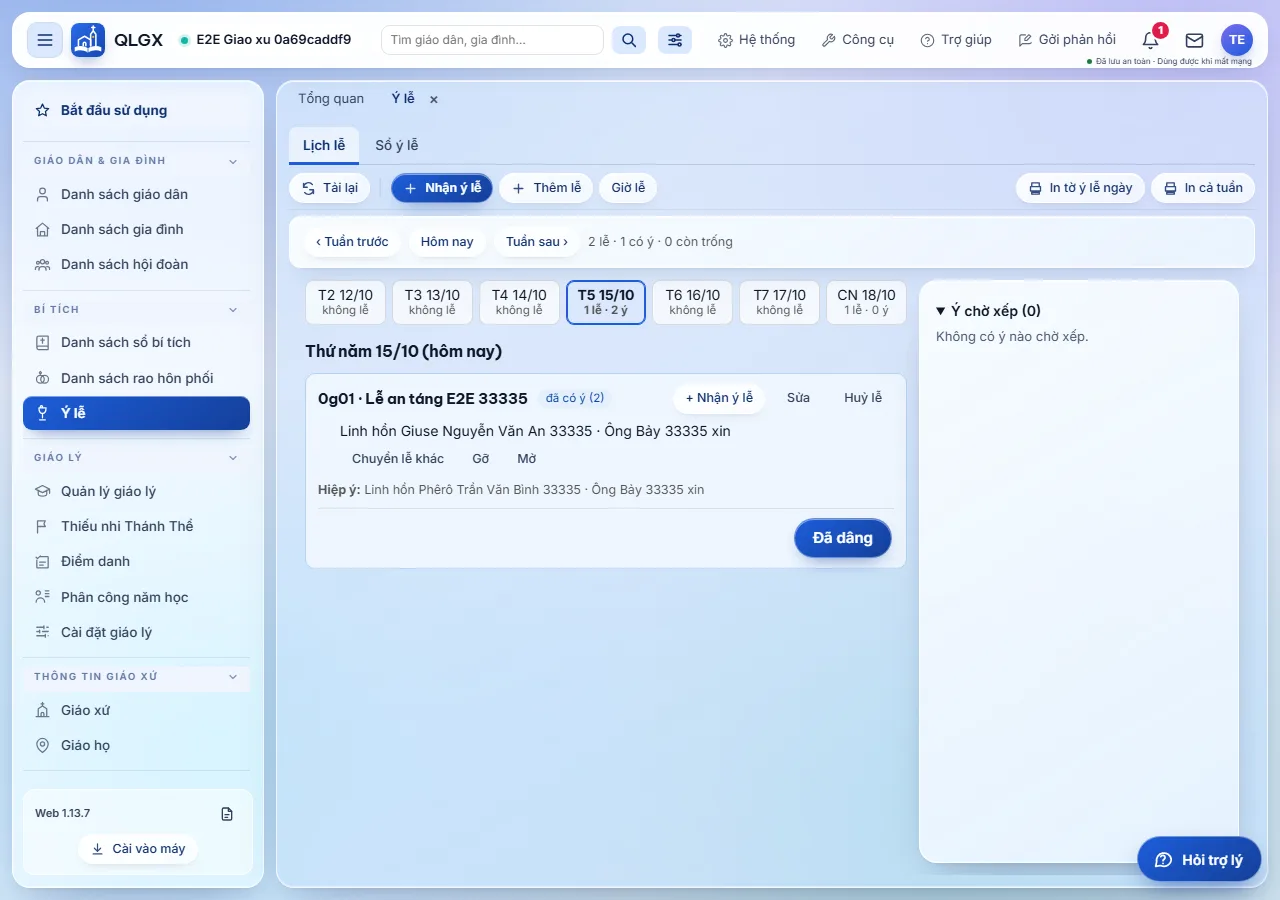Viewport: 1280px width, 900px height.
Task: Focus the Tìm giáo dân search field
Action: click(492, 40)
